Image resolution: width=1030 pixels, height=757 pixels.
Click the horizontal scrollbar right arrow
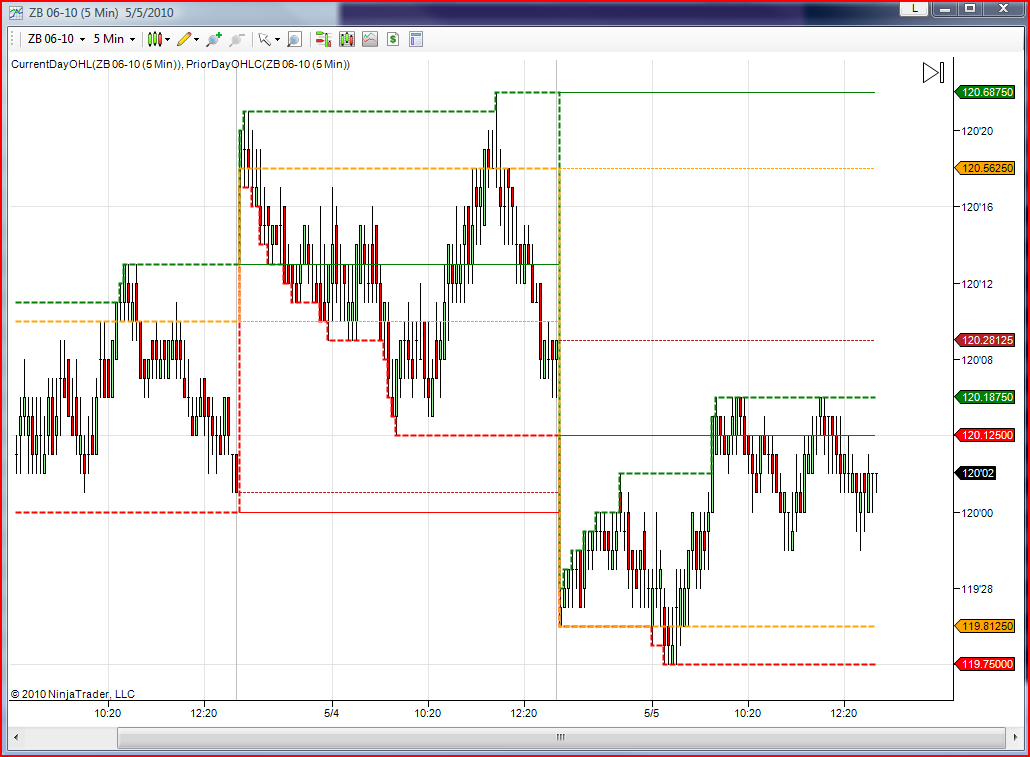point(1016,737)
